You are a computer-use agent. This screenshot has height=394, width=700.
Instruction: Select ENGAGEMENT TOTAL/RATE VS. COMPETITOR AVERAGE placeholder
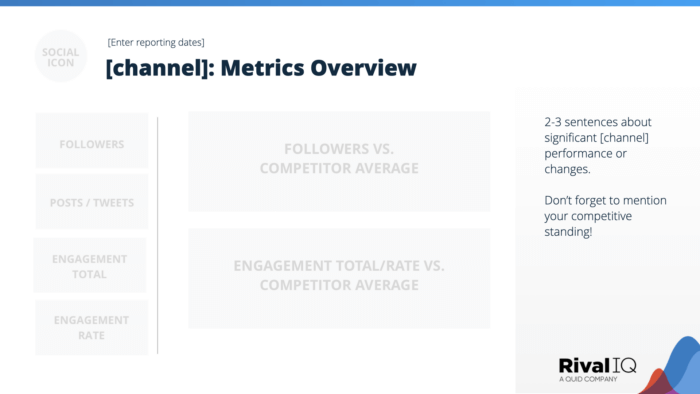coord(339,278)
